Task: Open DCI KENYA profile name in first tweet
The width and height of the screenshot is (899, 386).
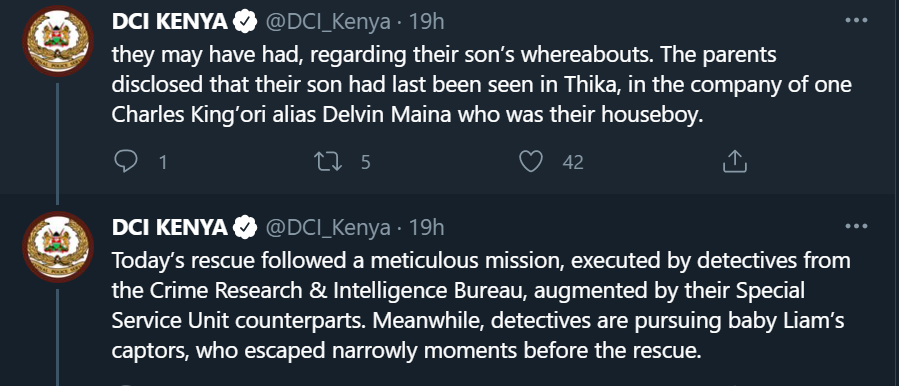Action: pos(170,22)
